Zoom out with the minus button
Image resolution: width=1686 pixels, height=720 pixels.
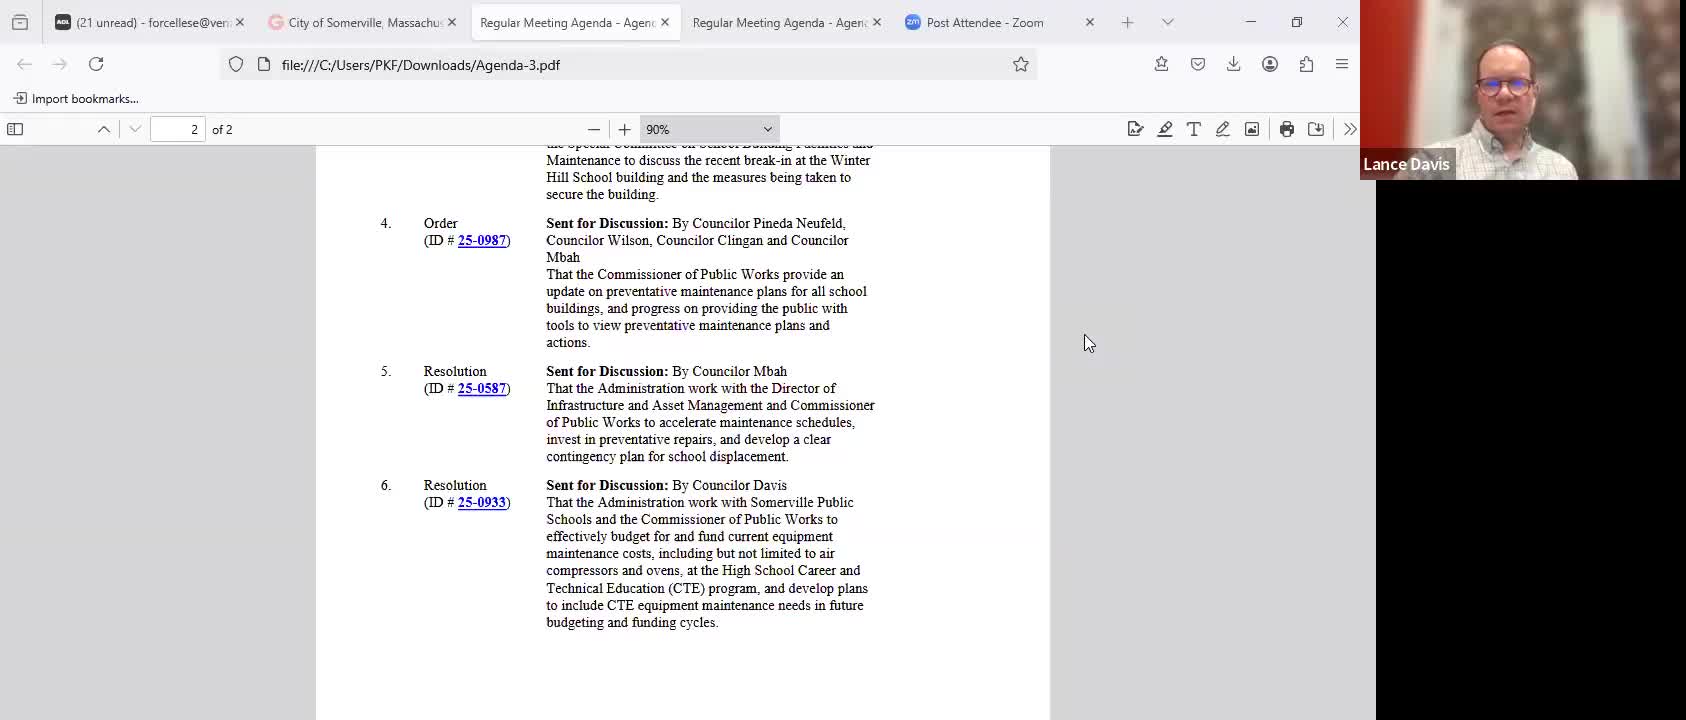pos(594,129)
